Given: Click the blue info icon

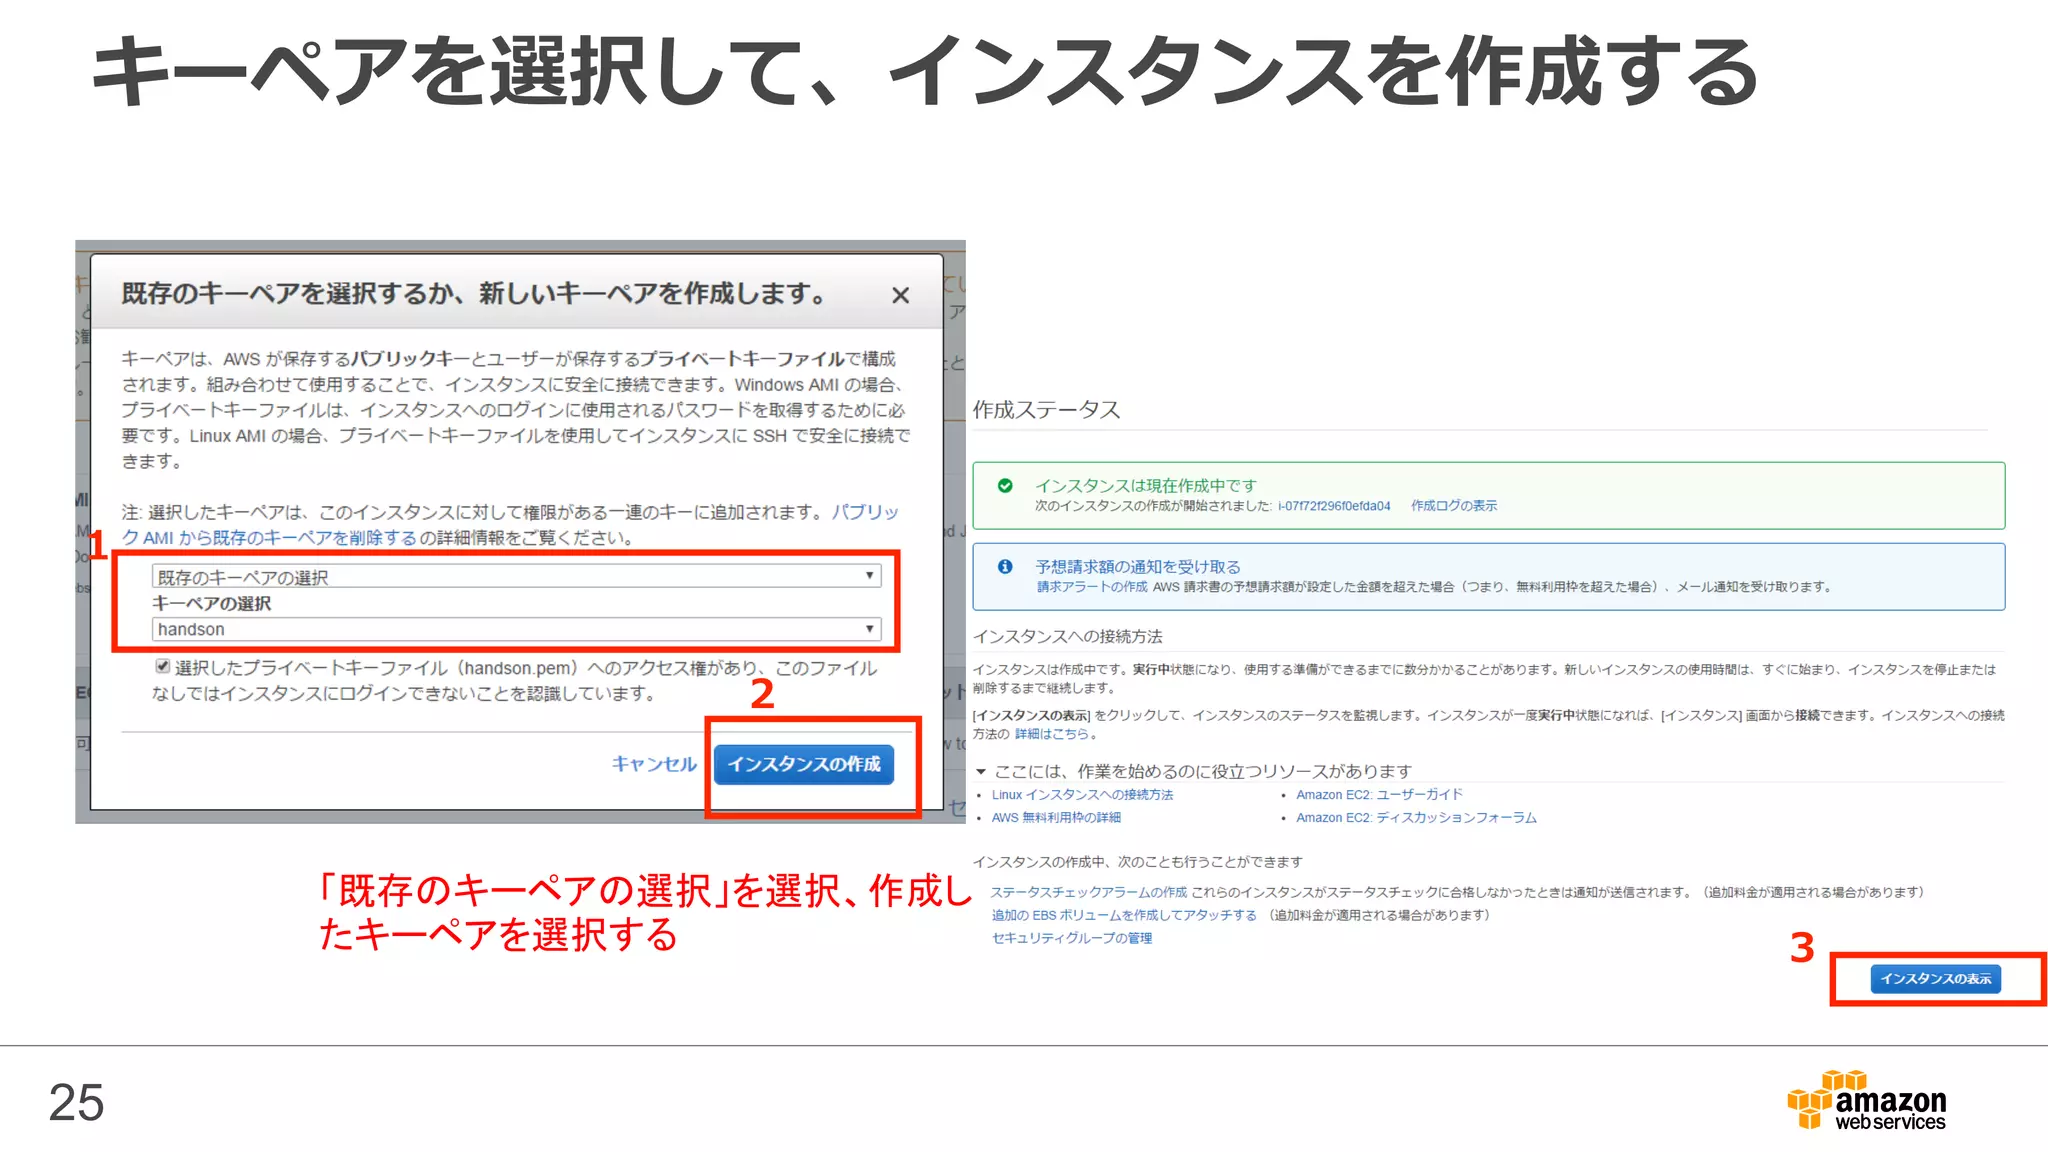Looking at the screenshot, I should coord(1005,567).
